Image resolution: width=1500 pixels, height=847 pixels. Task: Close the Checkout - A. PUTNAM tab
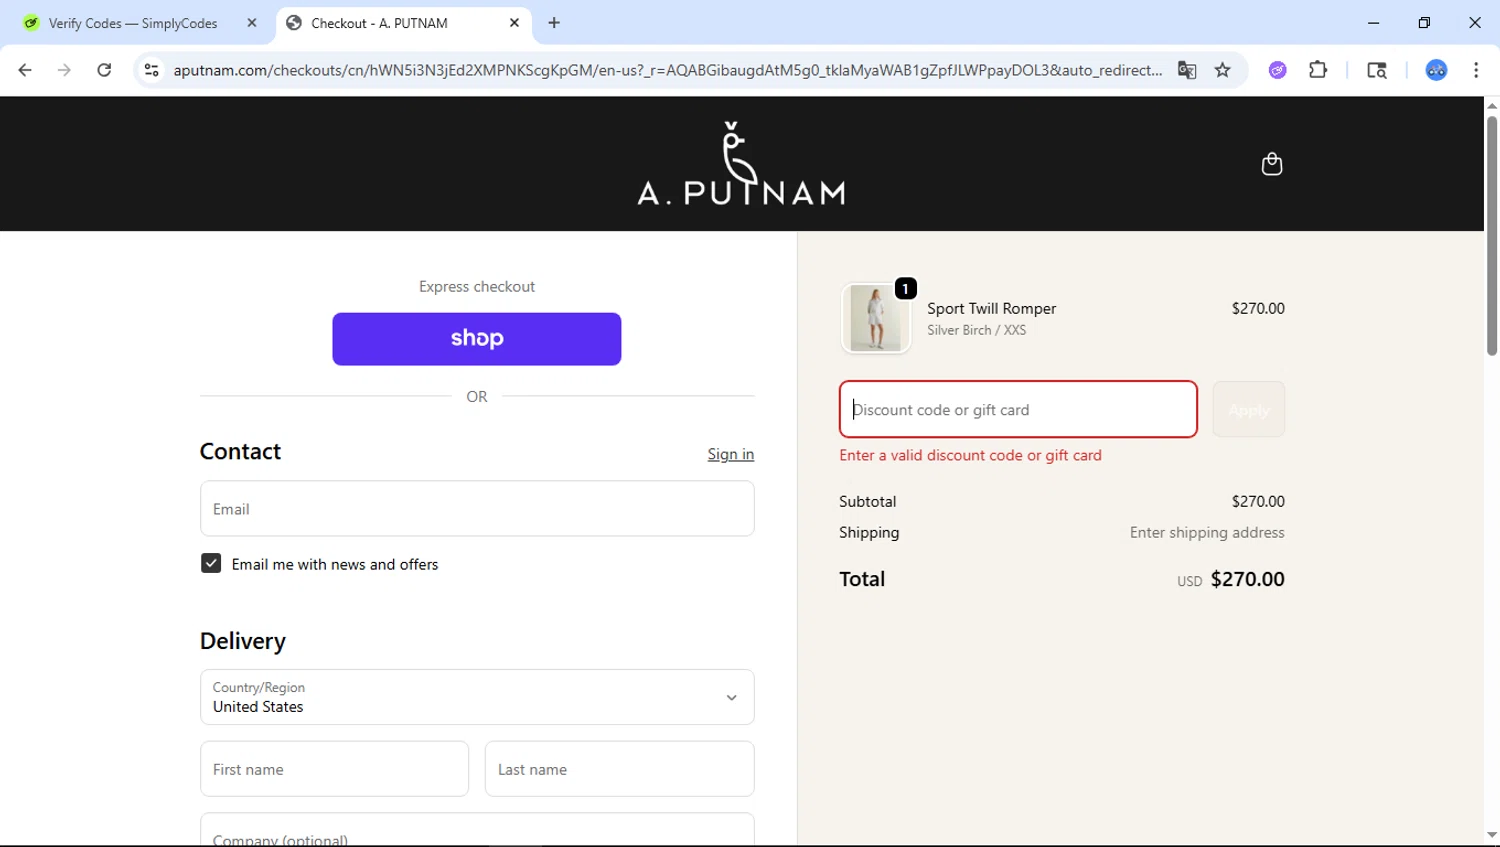click(x=514, y=23)
